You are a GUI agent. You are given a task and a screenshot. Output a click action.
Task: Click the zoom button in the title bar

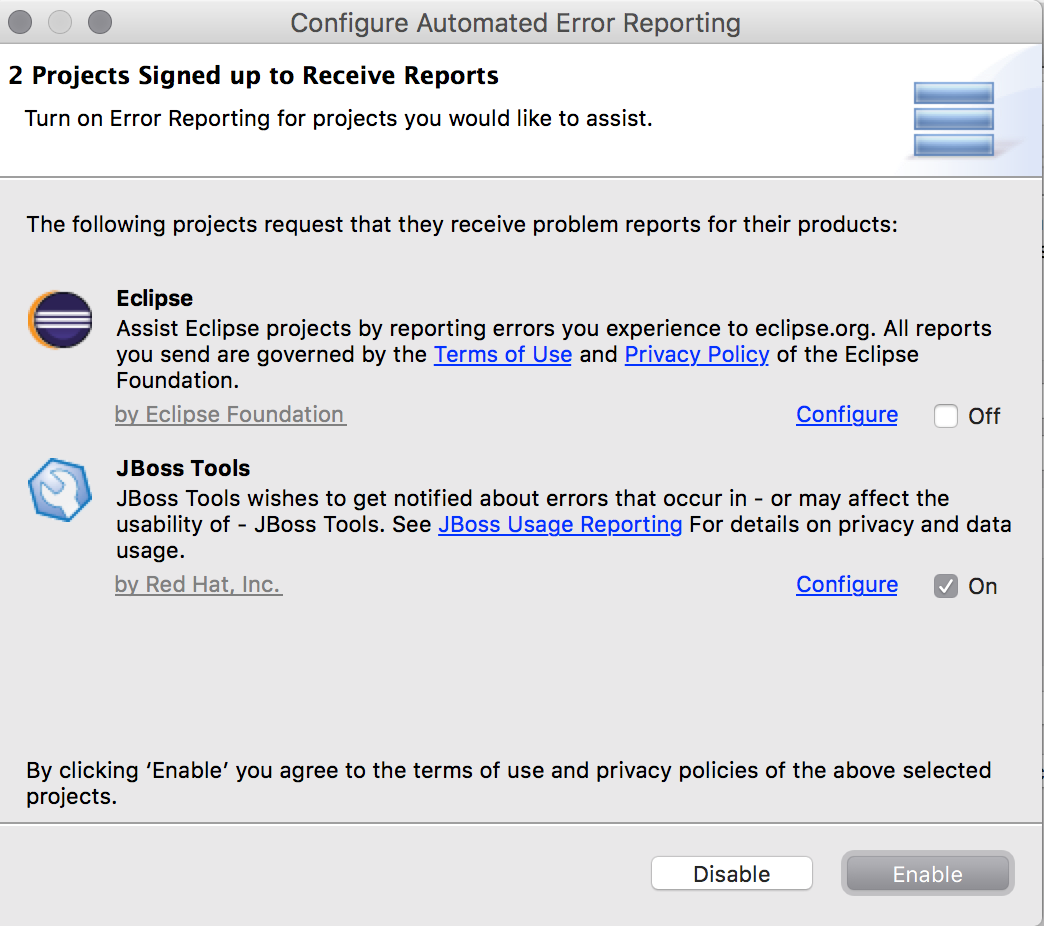coord(99,22)
